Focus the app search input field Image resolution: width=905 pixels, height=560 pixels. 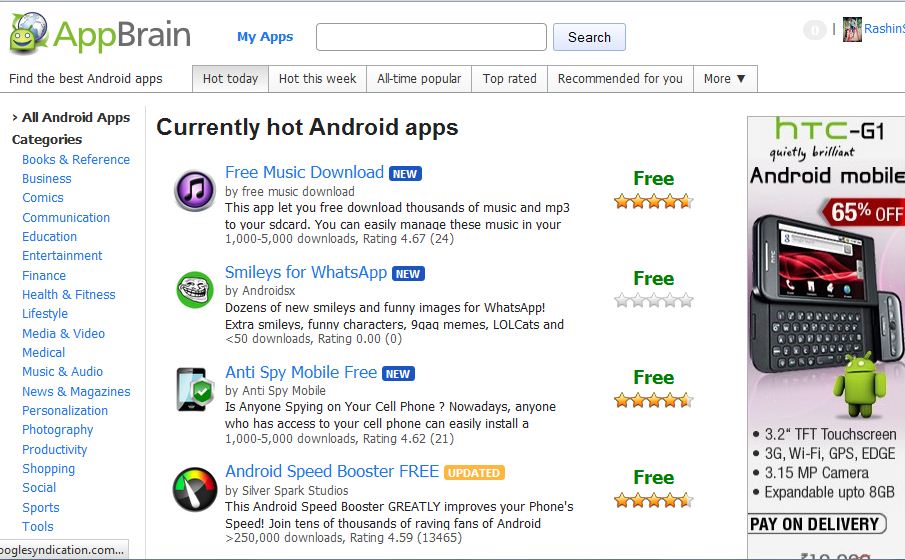(x=431, y=37)
